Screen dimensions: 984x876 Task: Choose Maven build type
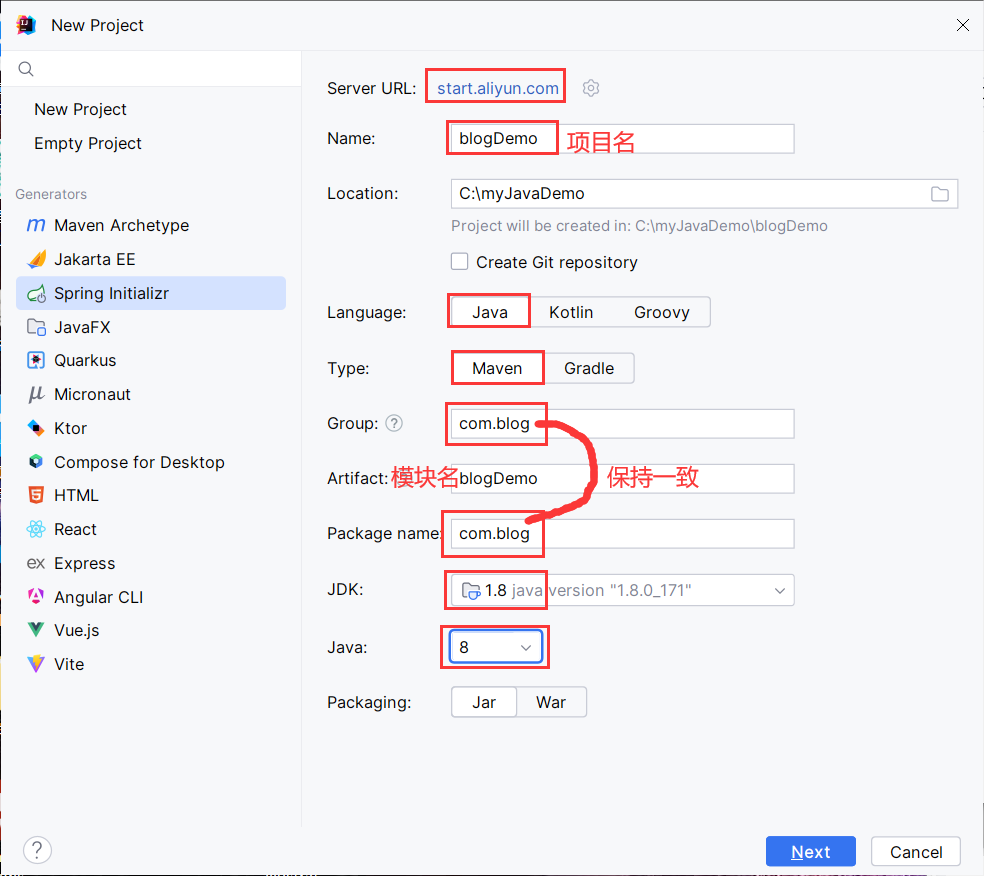click(497, 368)
